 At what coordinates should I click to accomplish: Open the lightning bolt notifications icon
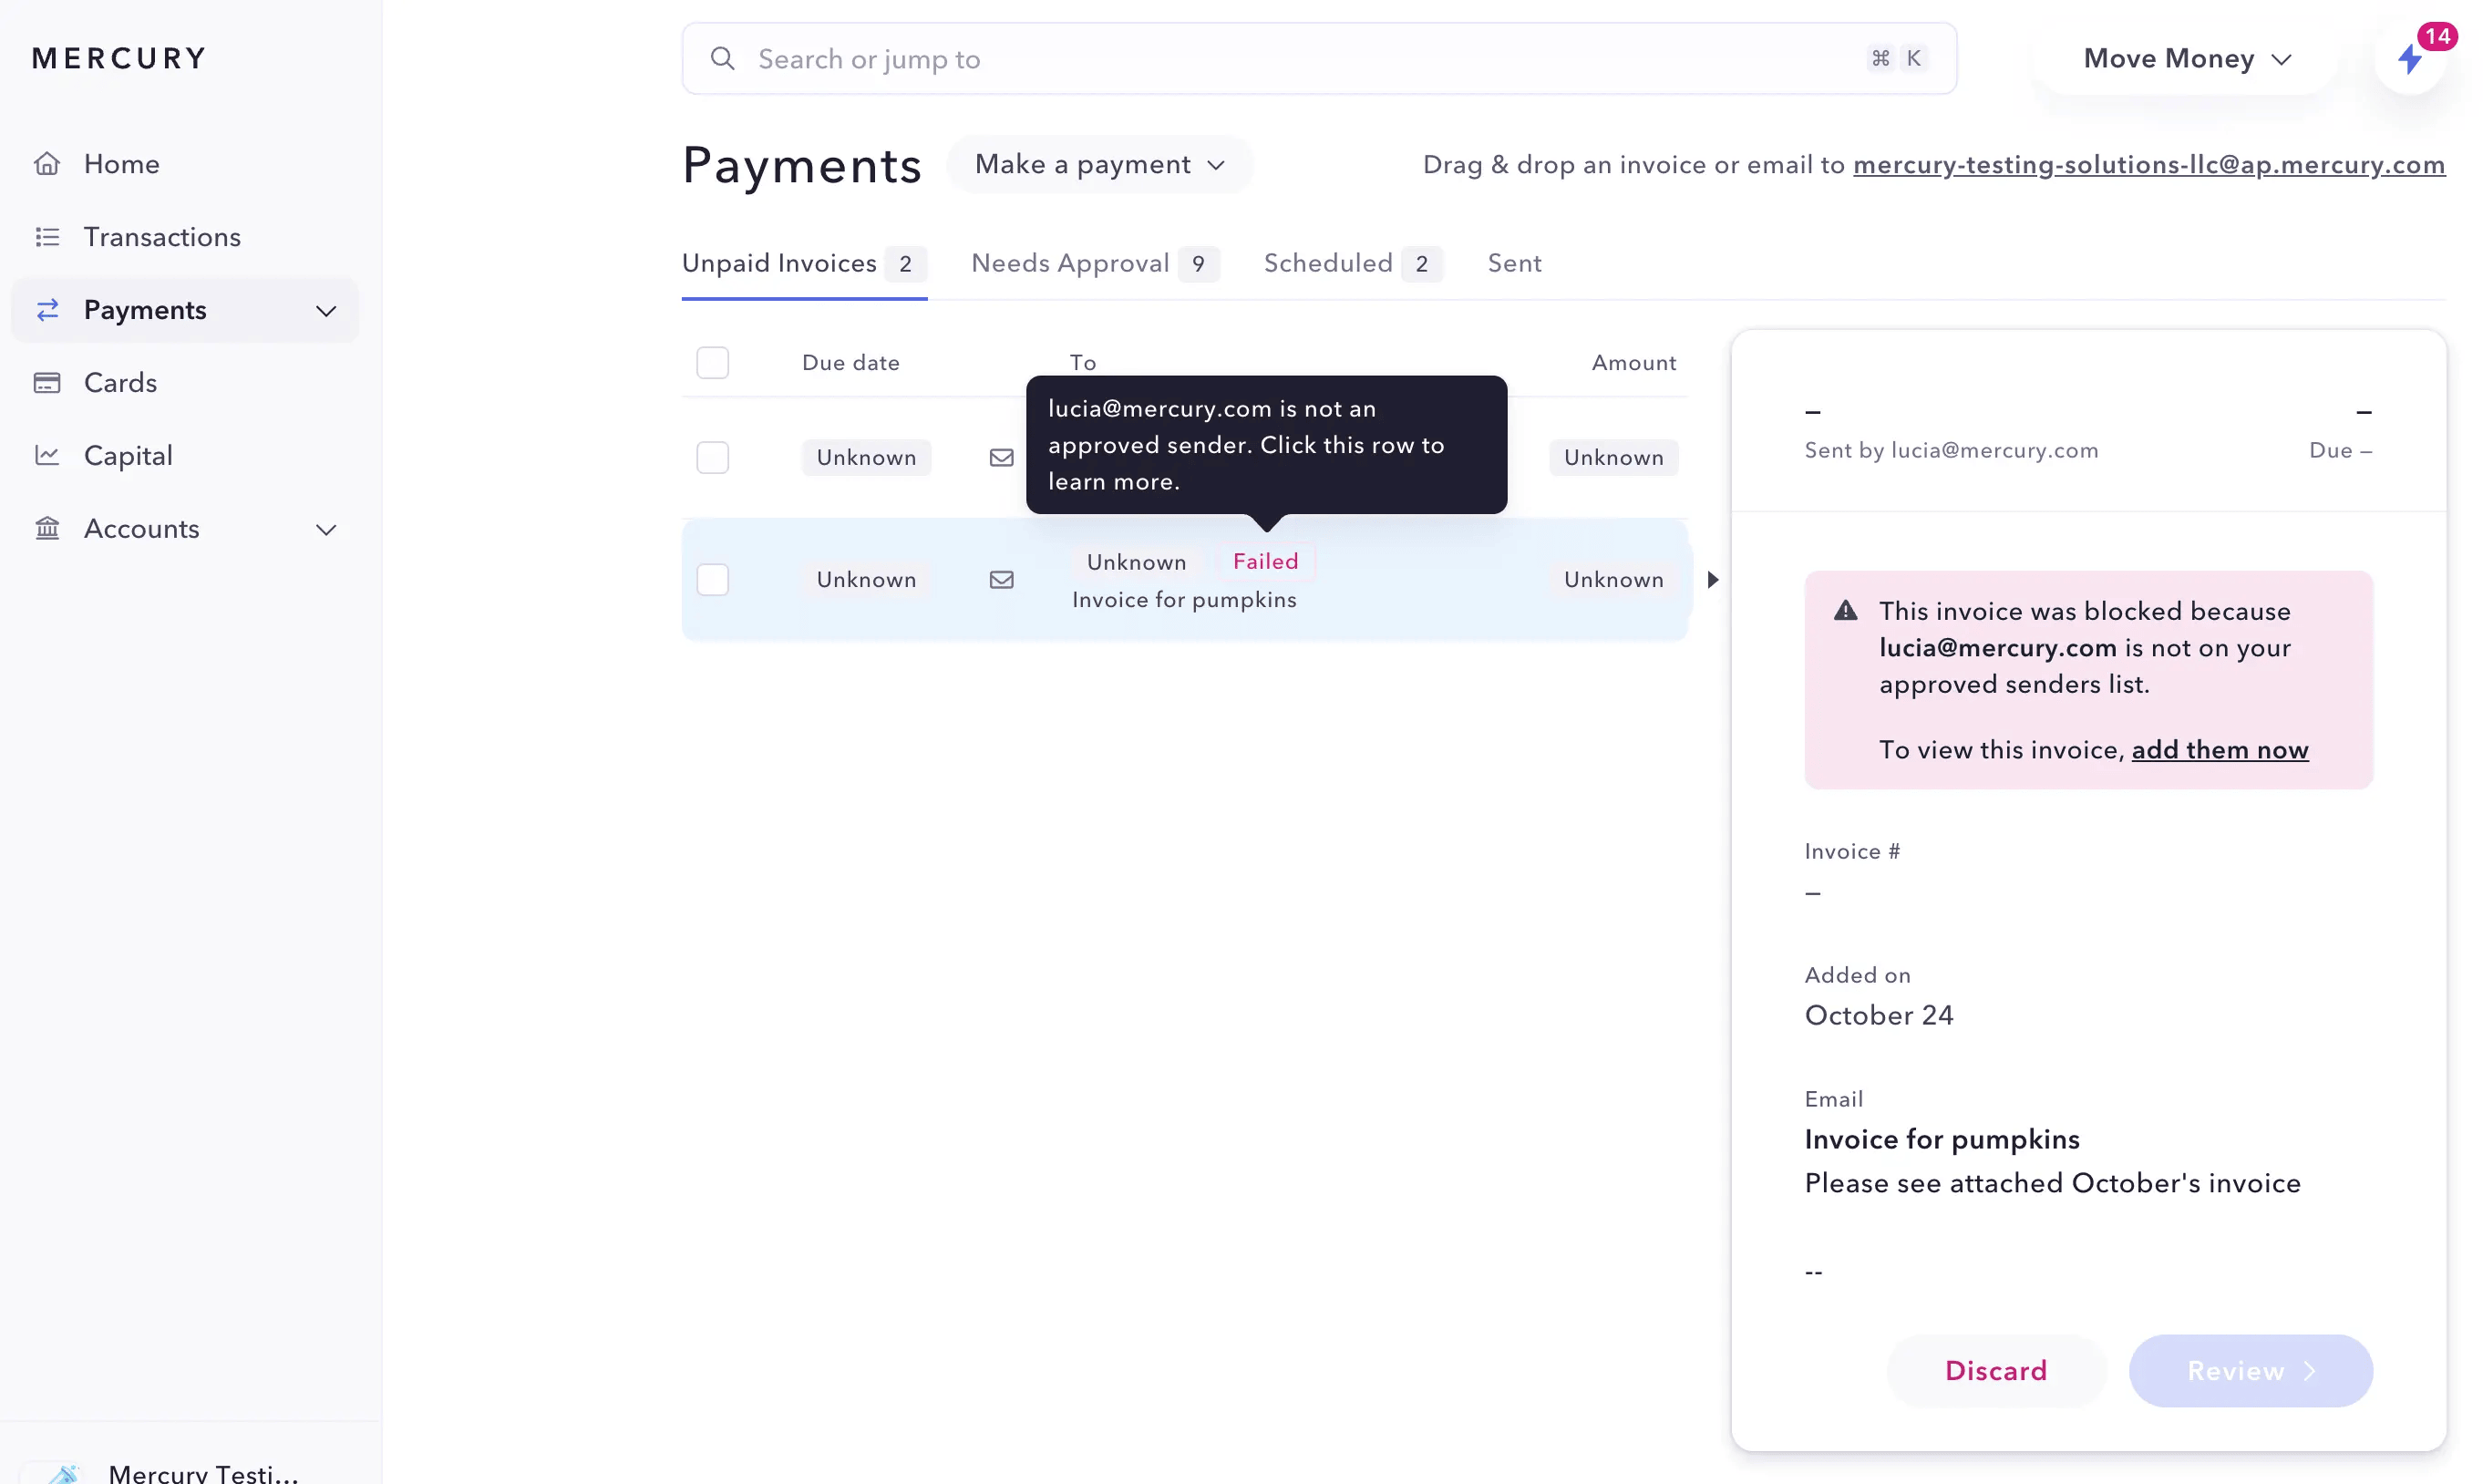[x=2410, y=59]
